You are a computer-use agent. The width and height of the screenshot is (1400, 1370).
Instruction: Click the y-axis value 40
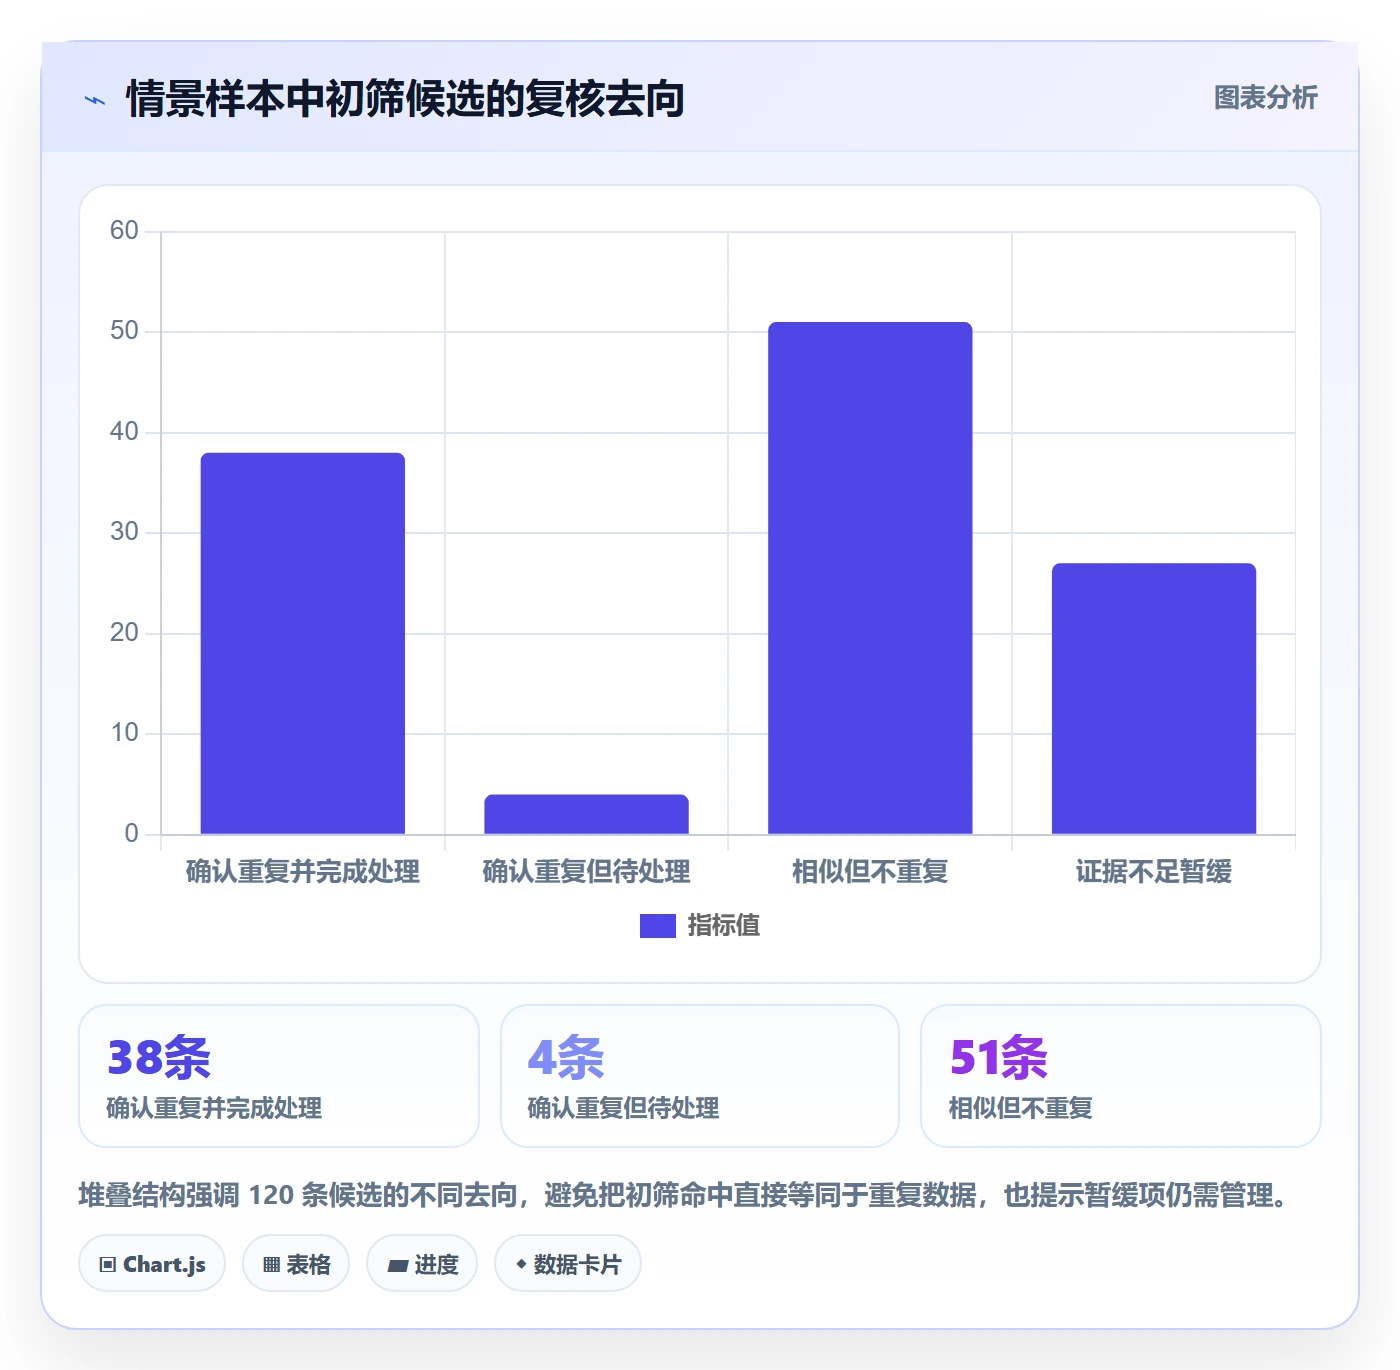[x=124, y=432]
